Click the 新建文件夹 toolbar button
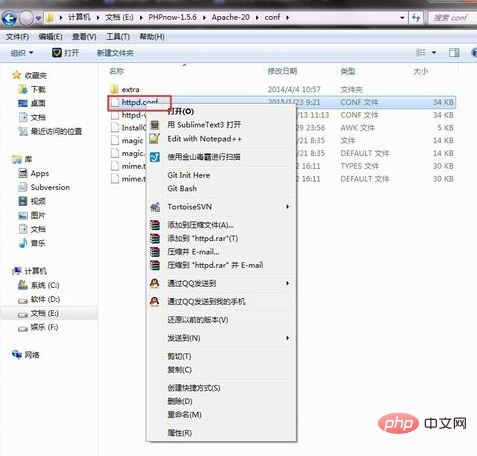The width and height of the screenshot is (477, 456). 115,53
